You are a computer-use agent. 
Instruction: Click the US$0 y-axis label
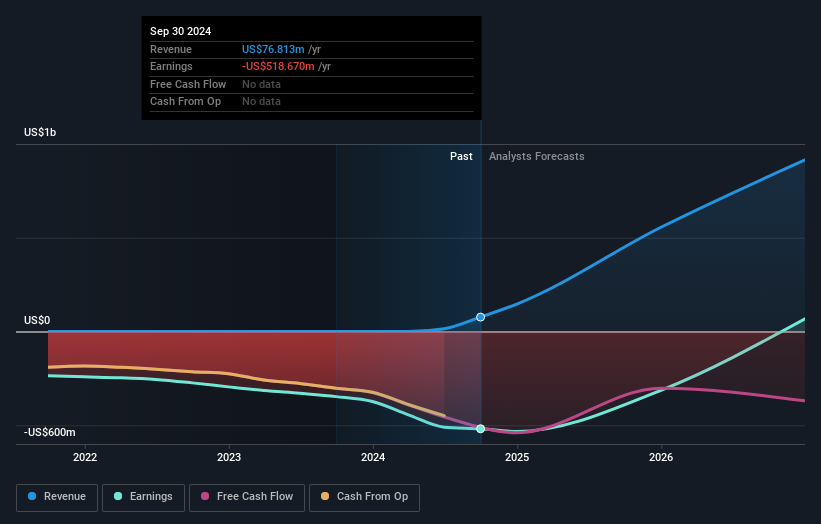click(x=37, y=320)
